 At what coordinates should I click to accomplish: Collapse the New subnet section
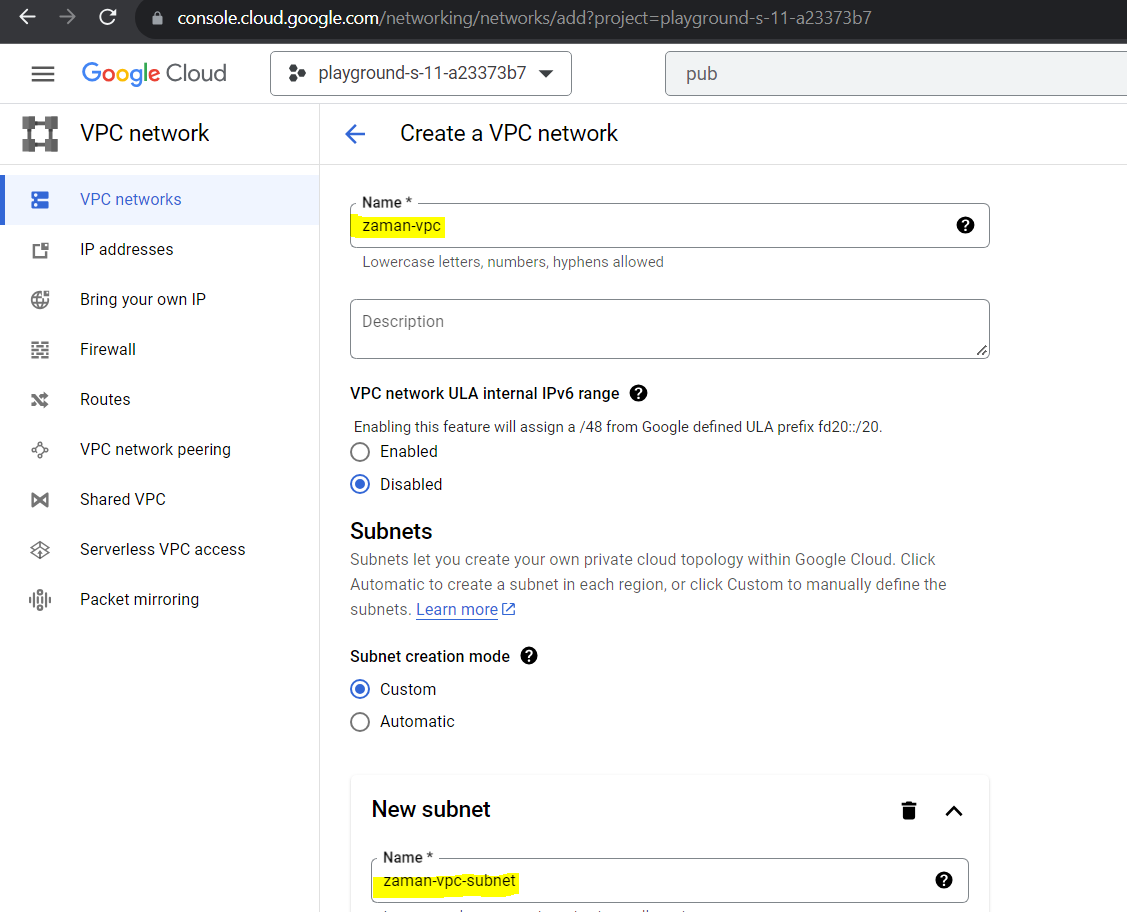954,810
